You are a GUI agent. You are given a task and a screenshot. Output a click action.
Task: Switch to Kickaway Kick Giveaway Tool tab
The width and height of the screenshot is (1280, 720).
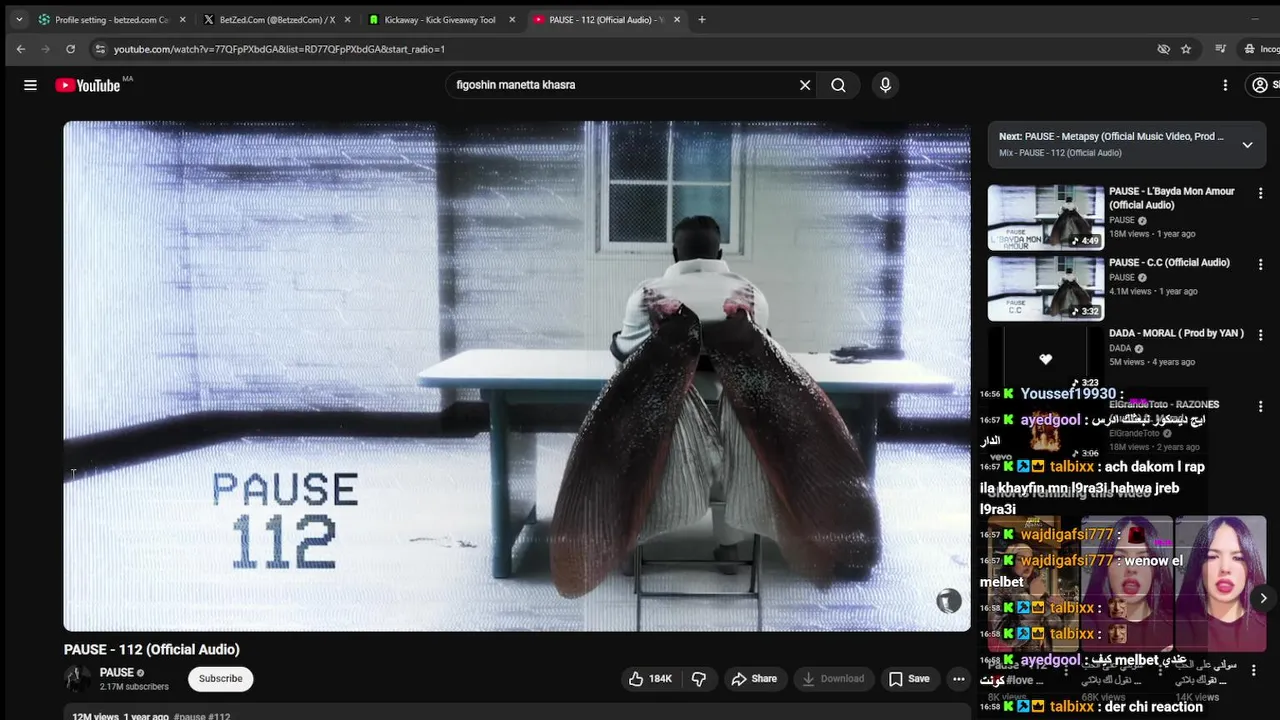tap(440, 19)
